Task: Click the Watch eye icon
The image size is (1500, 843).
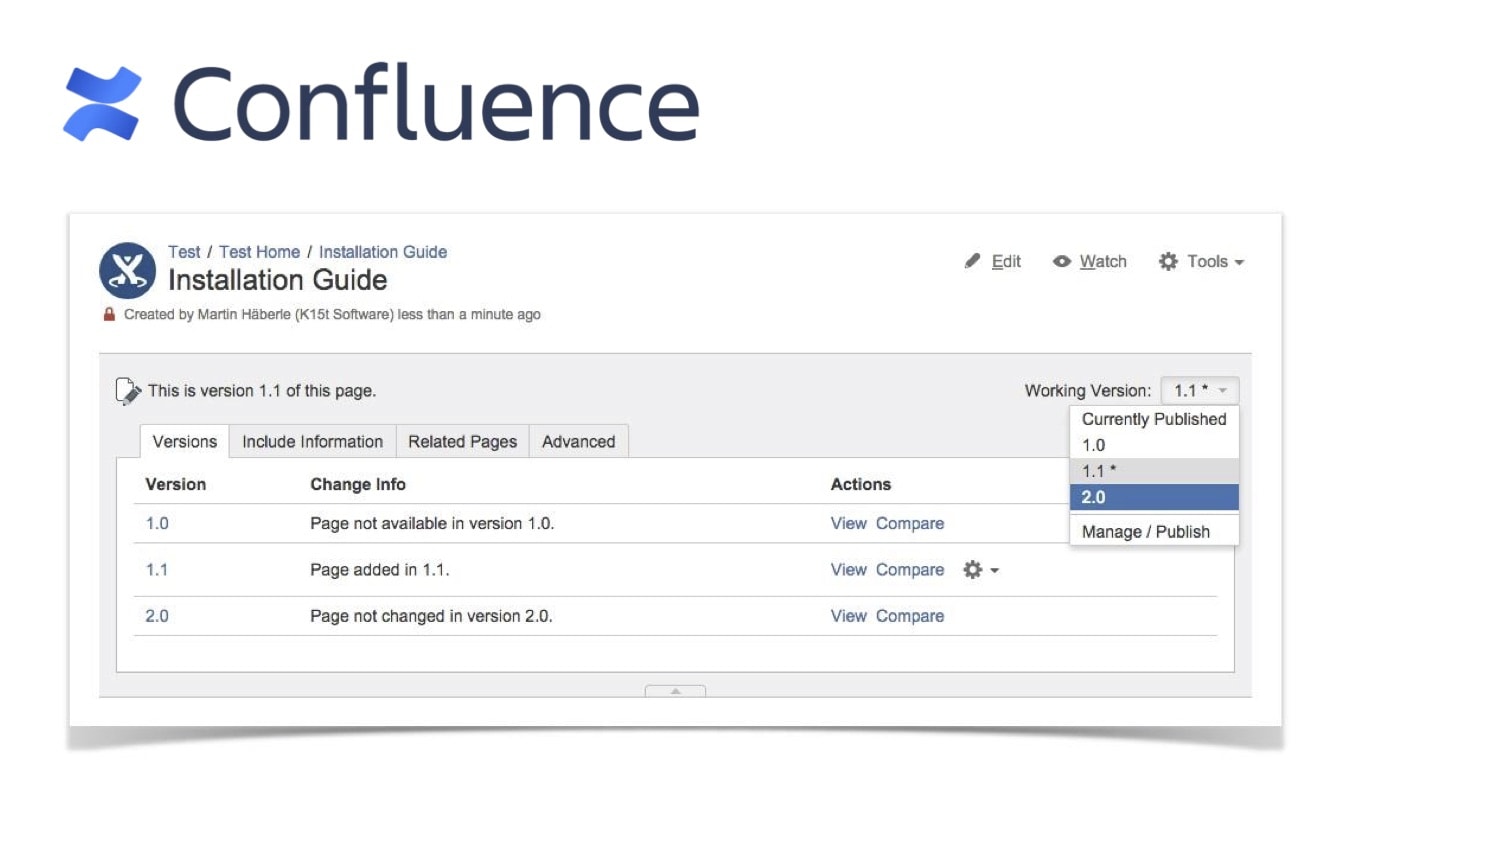Action: pos(1061,261)
